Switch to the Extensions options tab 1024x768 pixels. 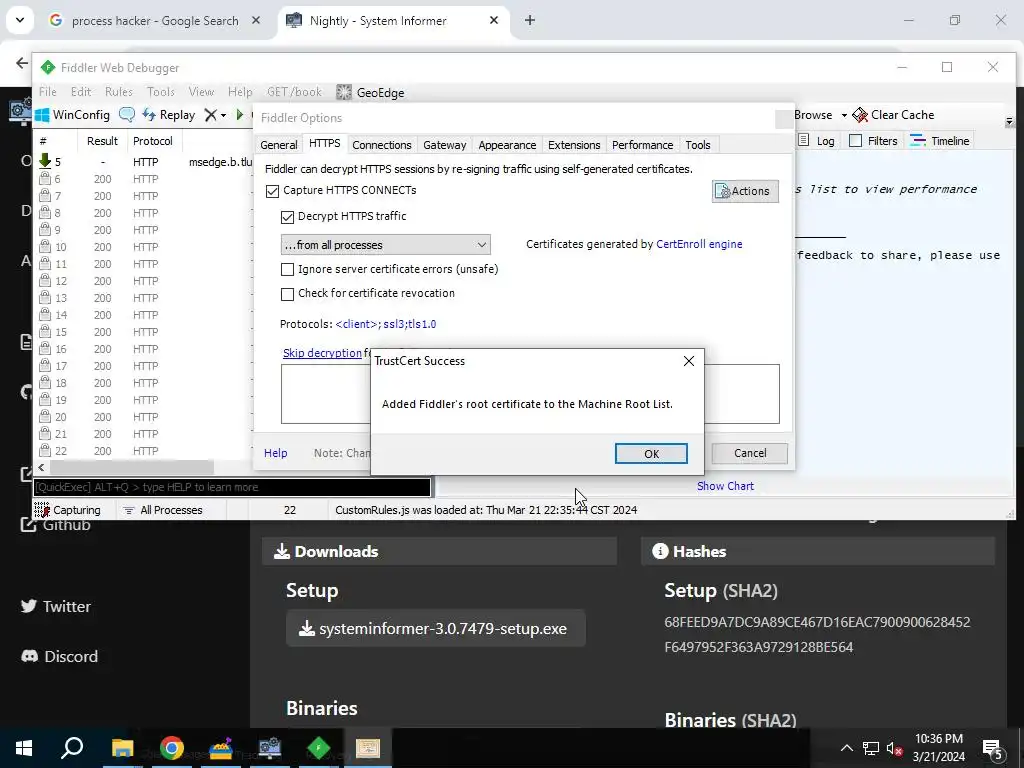(x=574, y=145)
